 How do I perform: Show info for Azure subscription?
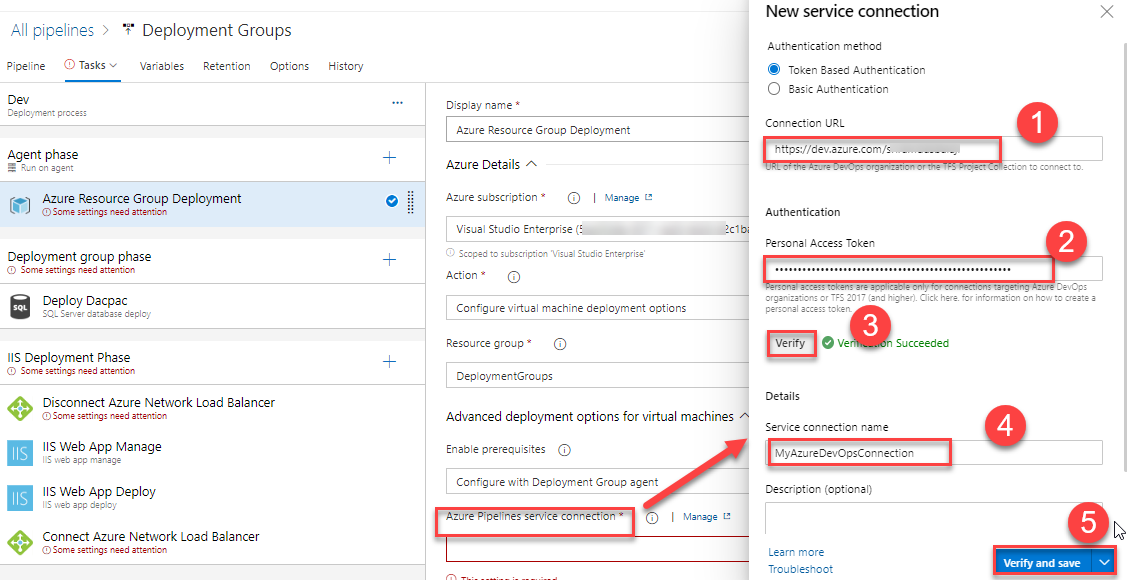574,198
